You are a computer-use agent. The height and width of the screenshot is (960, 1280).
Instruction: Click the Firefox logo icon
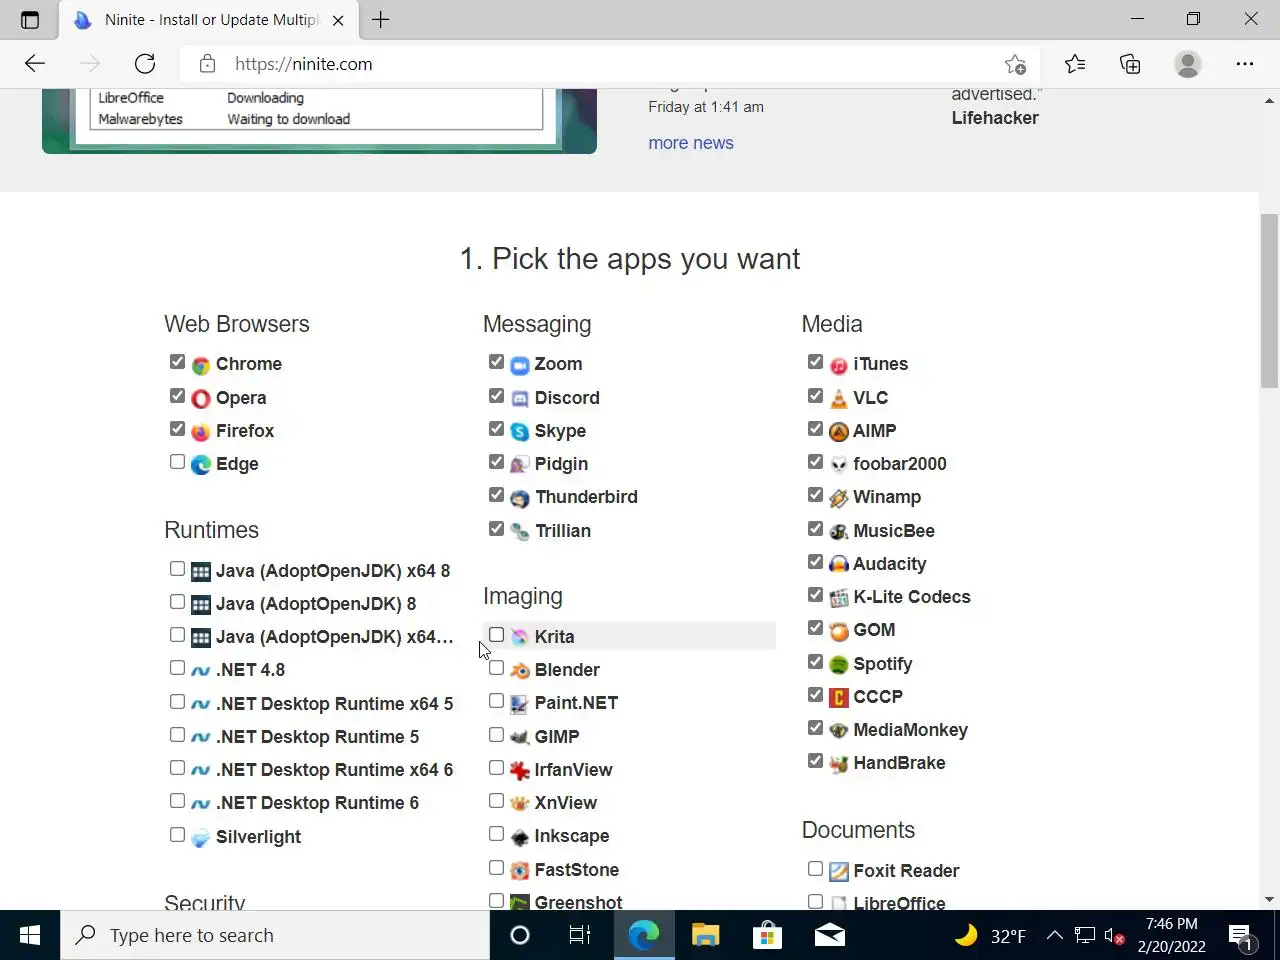click(x=201, y=432)
